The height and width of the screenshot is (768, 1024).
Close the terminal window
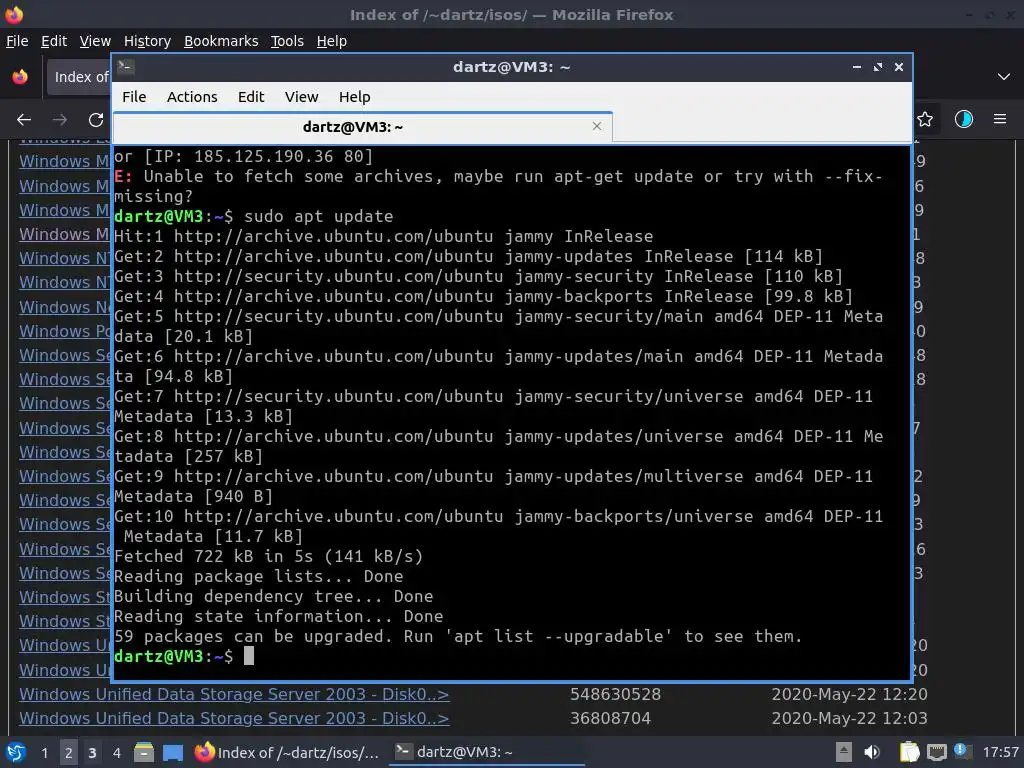pyautogui.click(x=899, y=67)
